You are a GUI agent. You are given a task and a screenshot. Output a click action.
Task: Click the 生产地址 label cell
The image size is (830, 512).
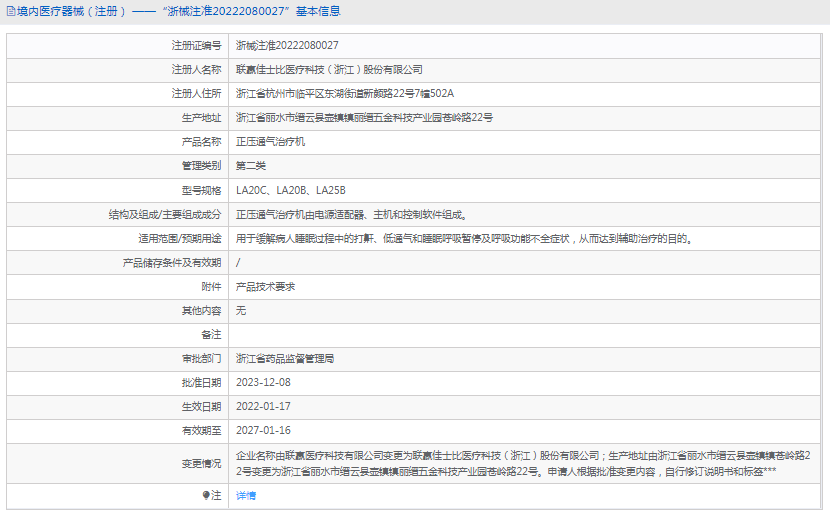(118, 118)
